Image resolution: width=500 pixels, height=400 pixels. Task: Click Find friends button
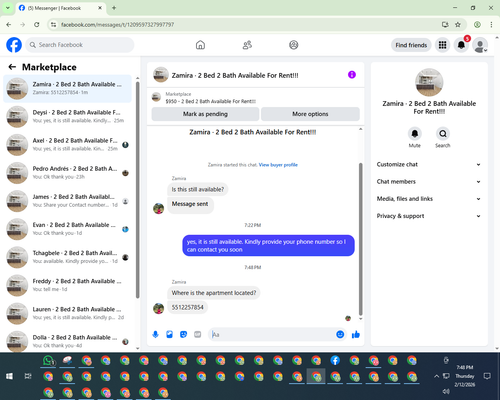coord(411,45)
